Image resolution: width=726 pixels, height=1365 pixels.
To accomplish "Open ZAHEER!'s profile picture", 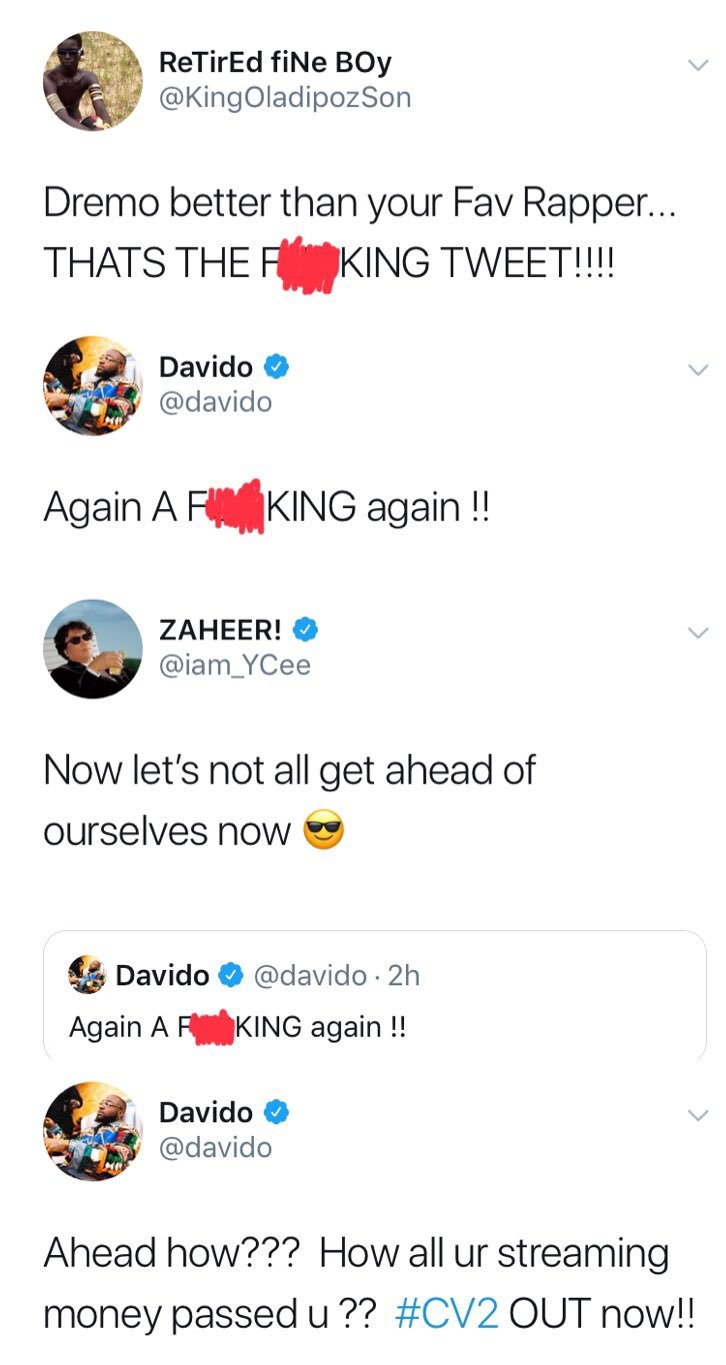I will point(92,648).
